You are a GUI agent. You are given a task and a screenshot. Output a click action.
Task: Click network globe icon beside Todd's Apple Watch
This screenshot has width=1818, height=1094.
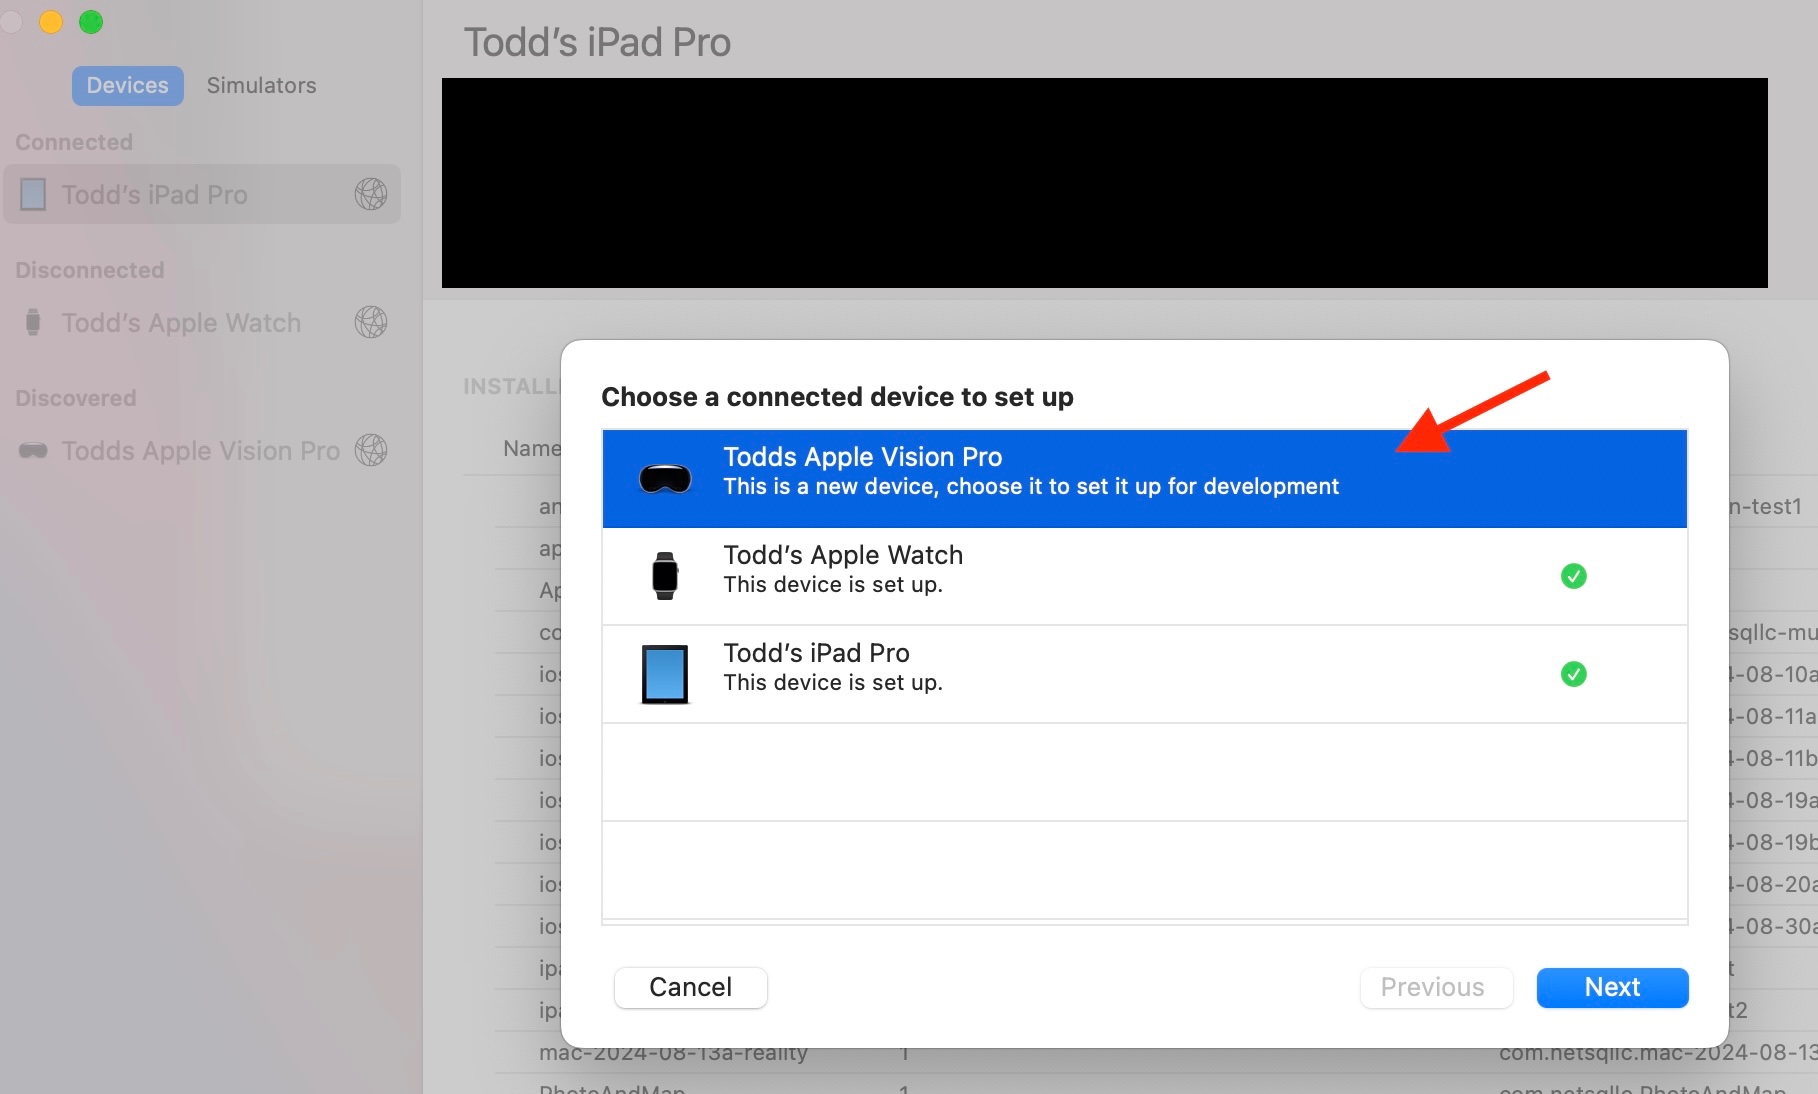point(371,322)
